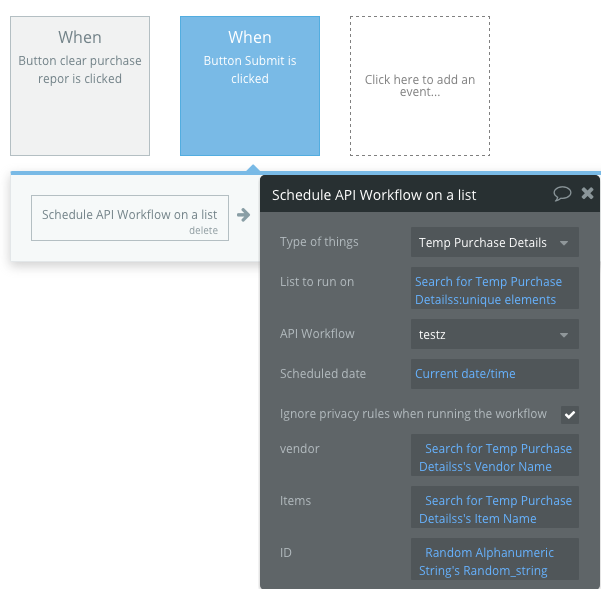Select the Schedule API Workflow on a list step
Screen dimensions: 601x589
129,215
